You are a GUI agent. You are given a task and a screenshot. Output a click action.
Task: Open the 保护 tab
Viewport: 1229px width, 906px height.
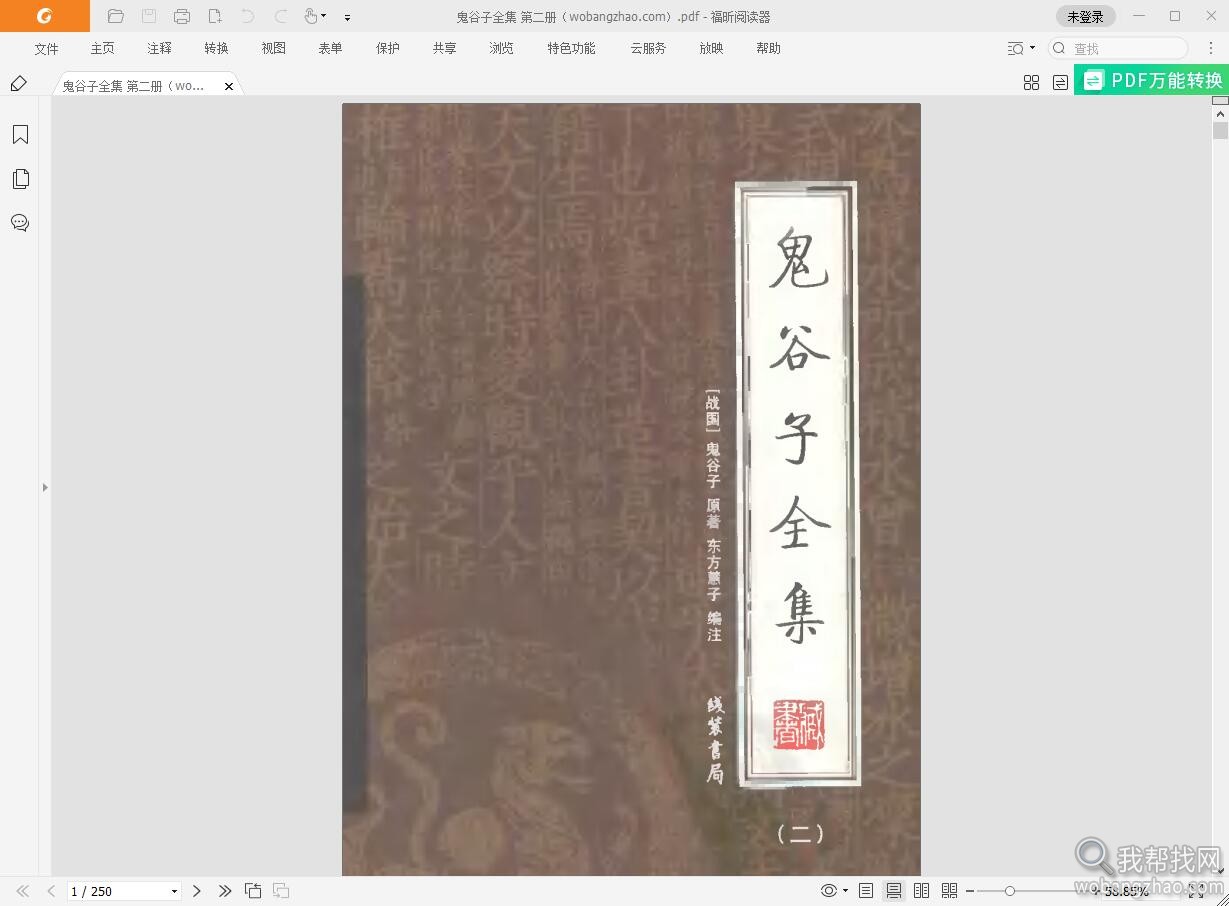[x=388, y=48]
